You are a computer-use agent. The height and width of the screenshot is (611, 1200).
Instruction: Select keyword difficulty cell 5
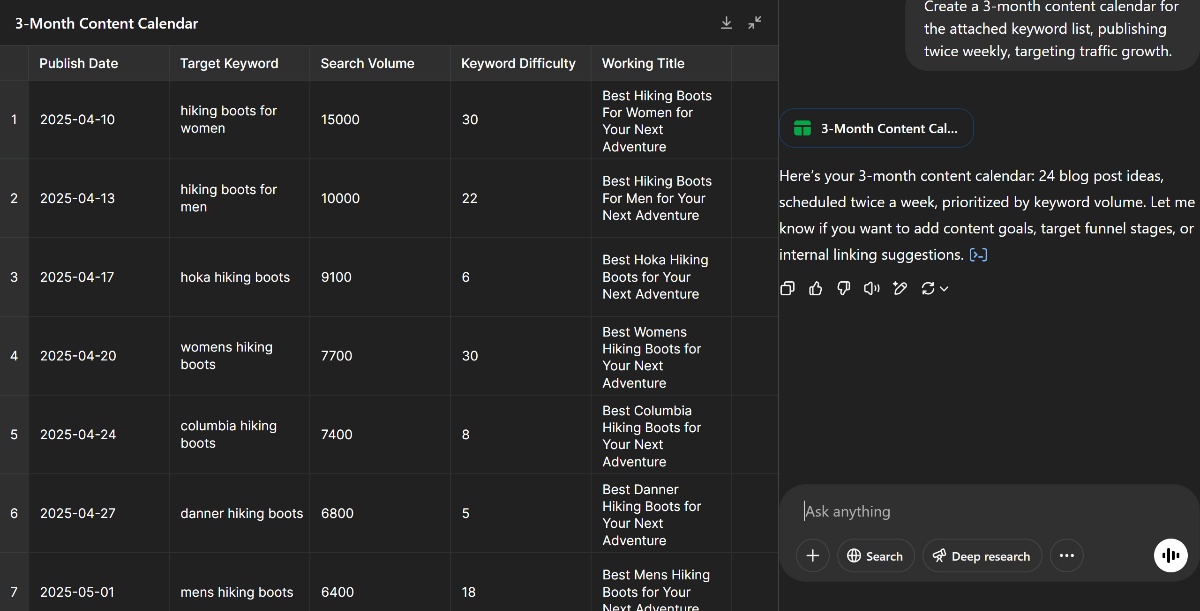520,513
